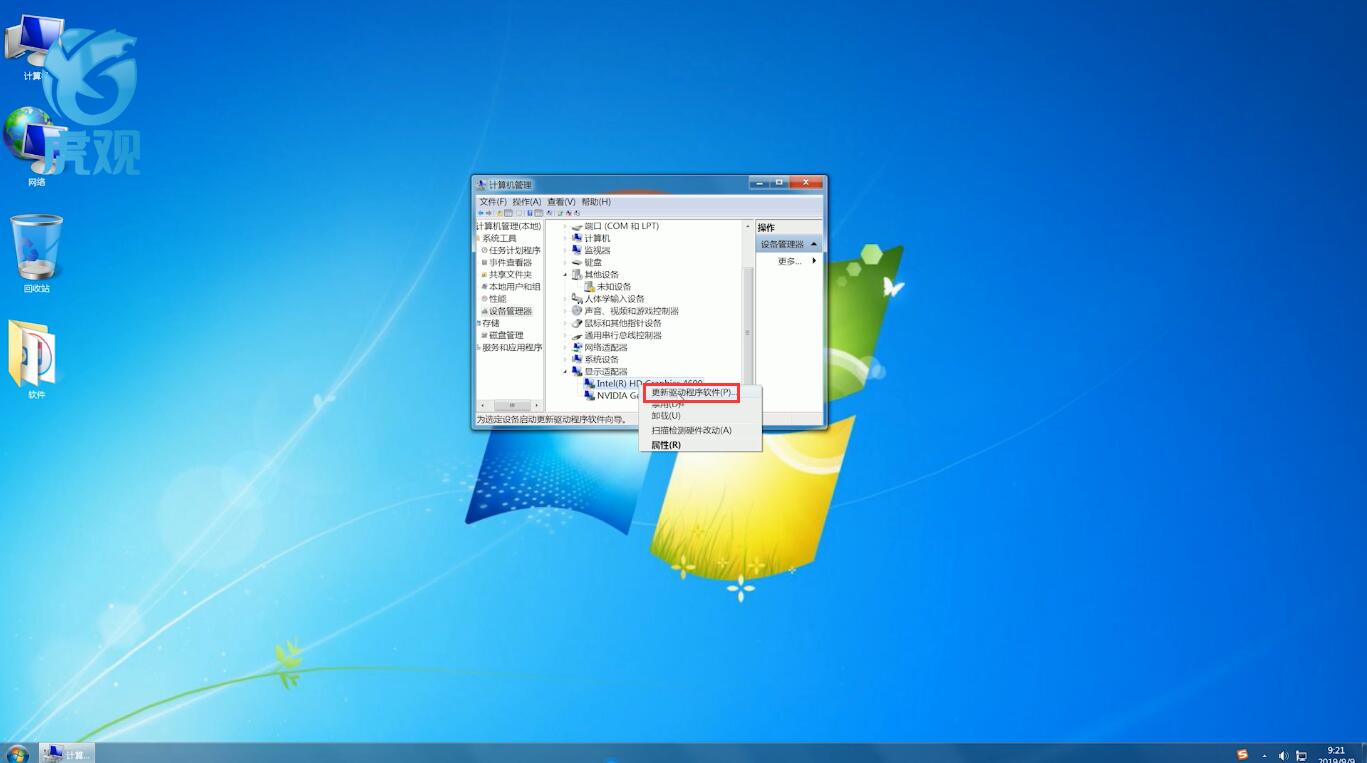Click the taskbar clock showing 9:21

(x=1336, y=755)
